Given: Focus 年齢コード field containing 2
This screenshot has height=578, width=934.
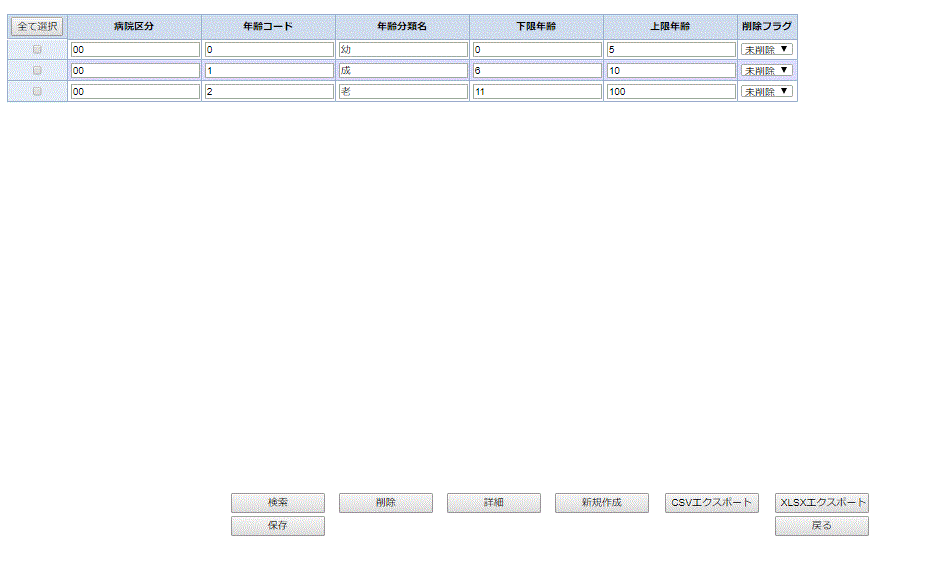Looking at the screenshot, I should [269, 91].
